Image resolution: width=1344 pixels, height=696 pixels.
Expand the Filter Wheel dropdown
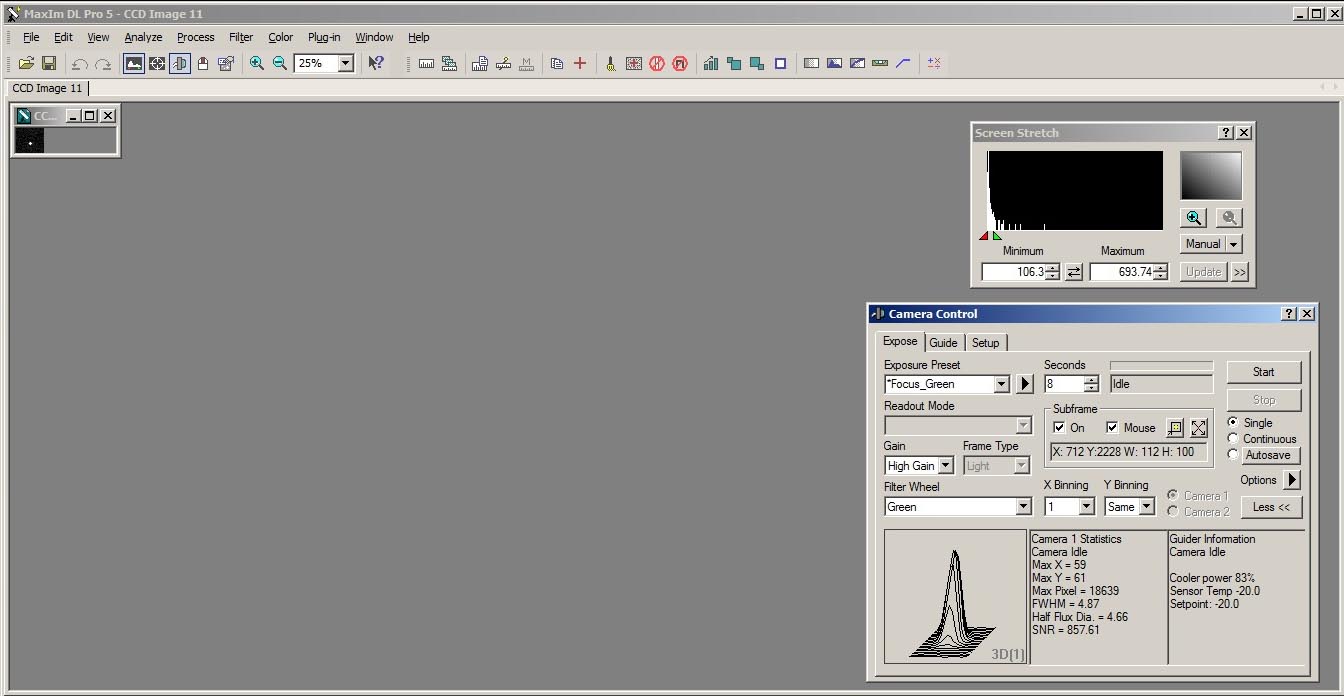click(1023, 507)
